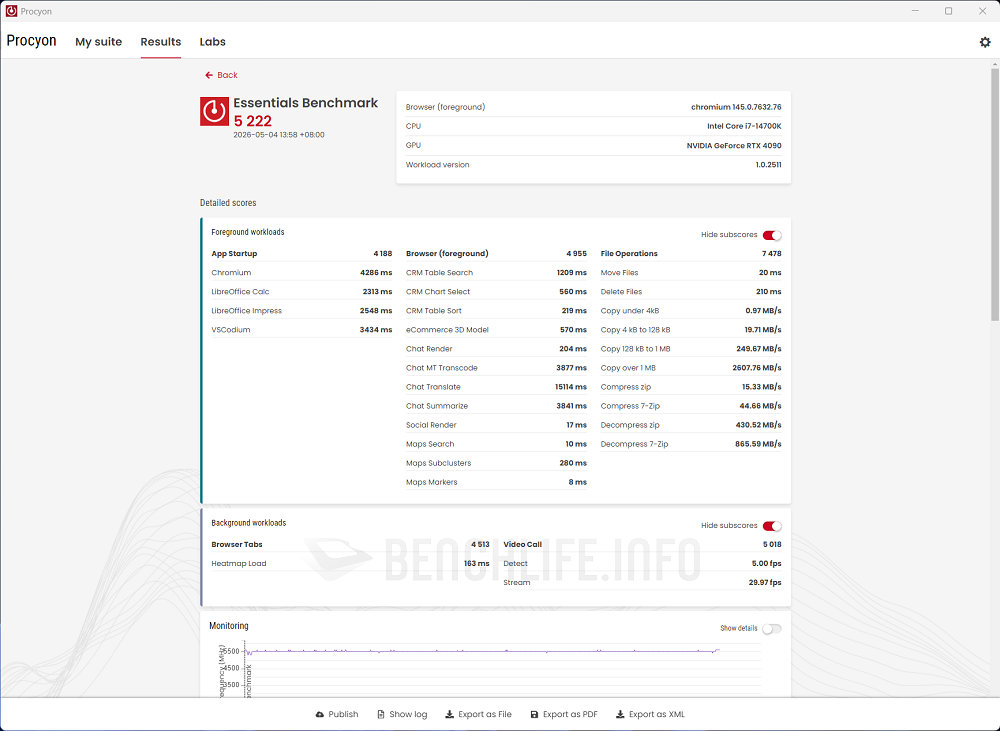Click the Export as PDF button
Viewport: 1000px width, 731px height.
[x=564, y=714]
